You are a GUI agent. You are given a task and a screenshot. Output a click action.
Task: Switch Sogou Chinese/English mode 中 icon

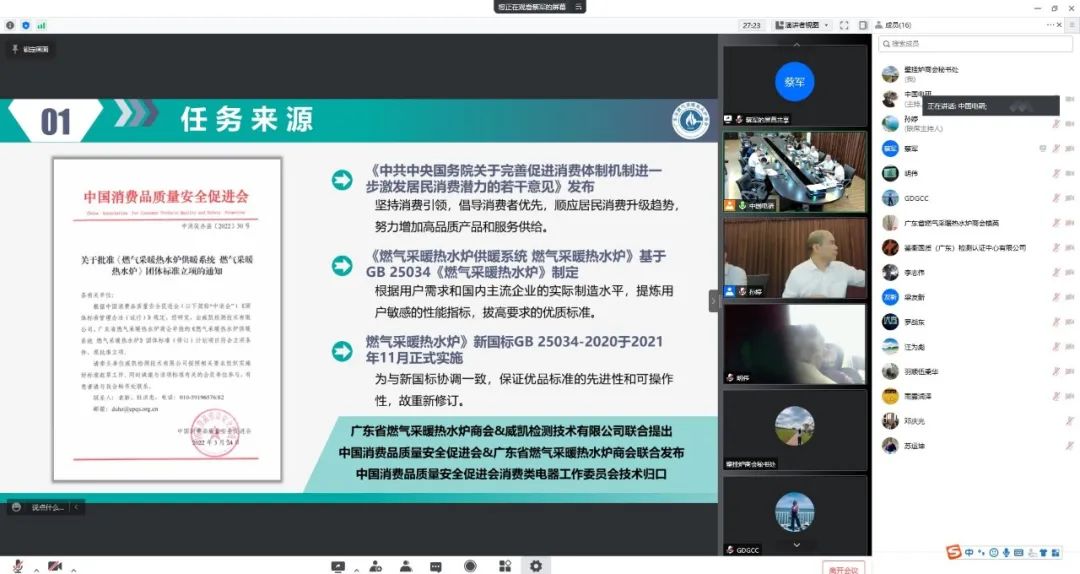969,553
